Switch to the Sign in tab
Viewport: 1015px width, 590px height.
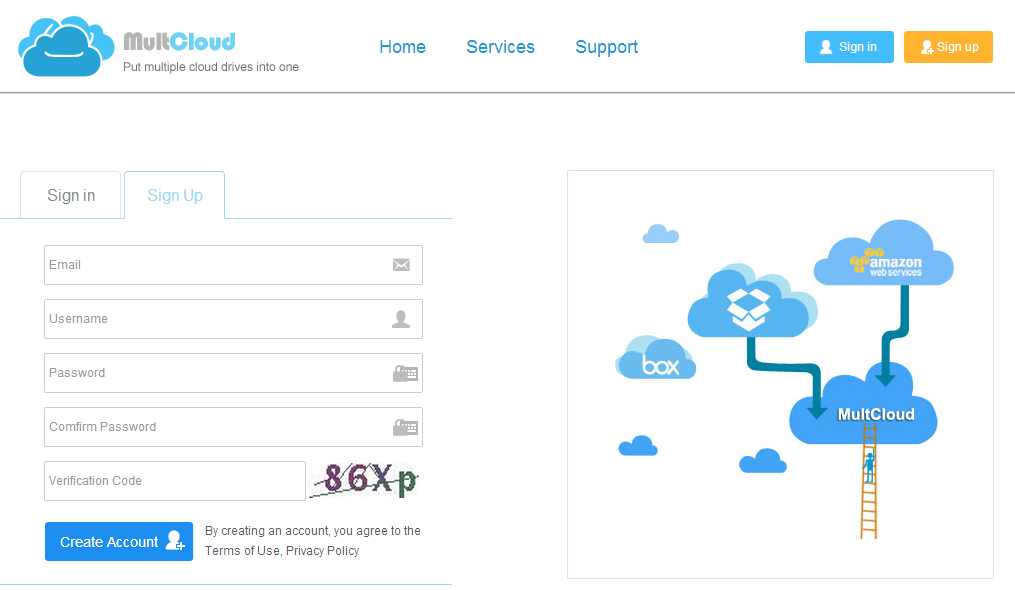click(71, 195)
